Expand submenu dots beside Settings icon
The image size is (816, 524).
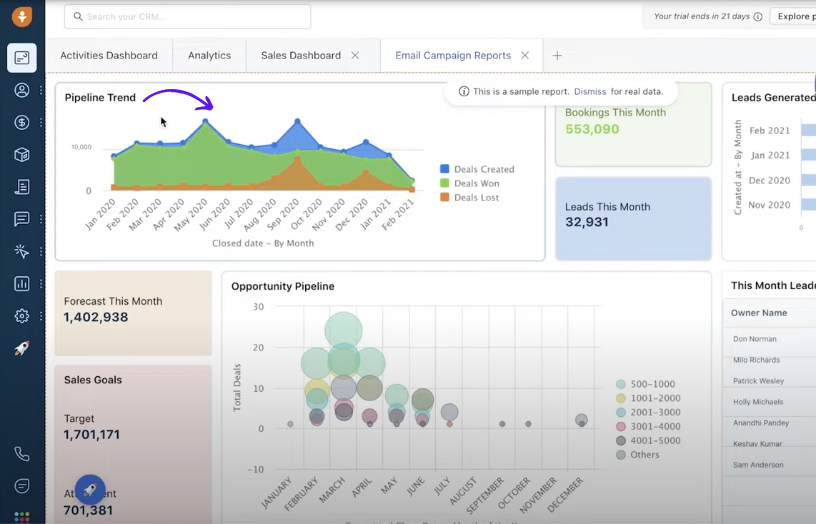tap(41, 316)
